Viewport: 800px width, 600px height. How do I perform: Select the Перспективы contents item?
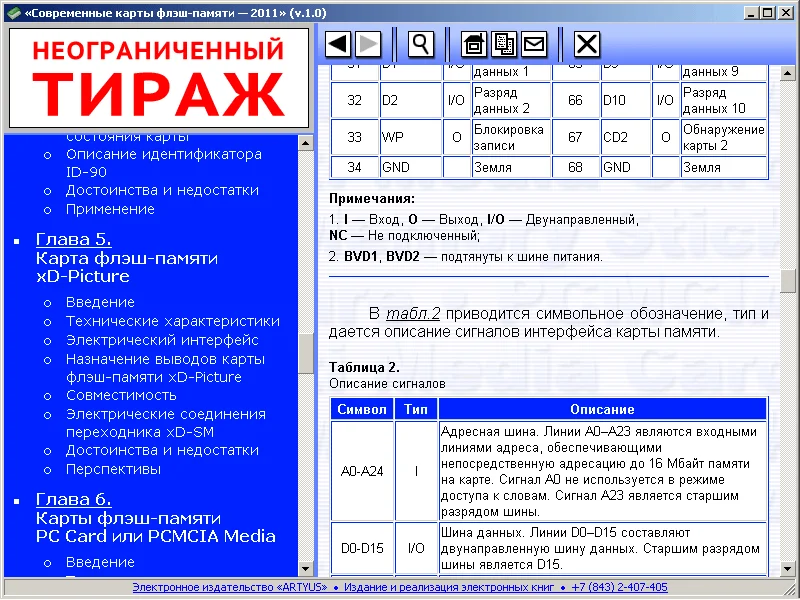point(113,469)
